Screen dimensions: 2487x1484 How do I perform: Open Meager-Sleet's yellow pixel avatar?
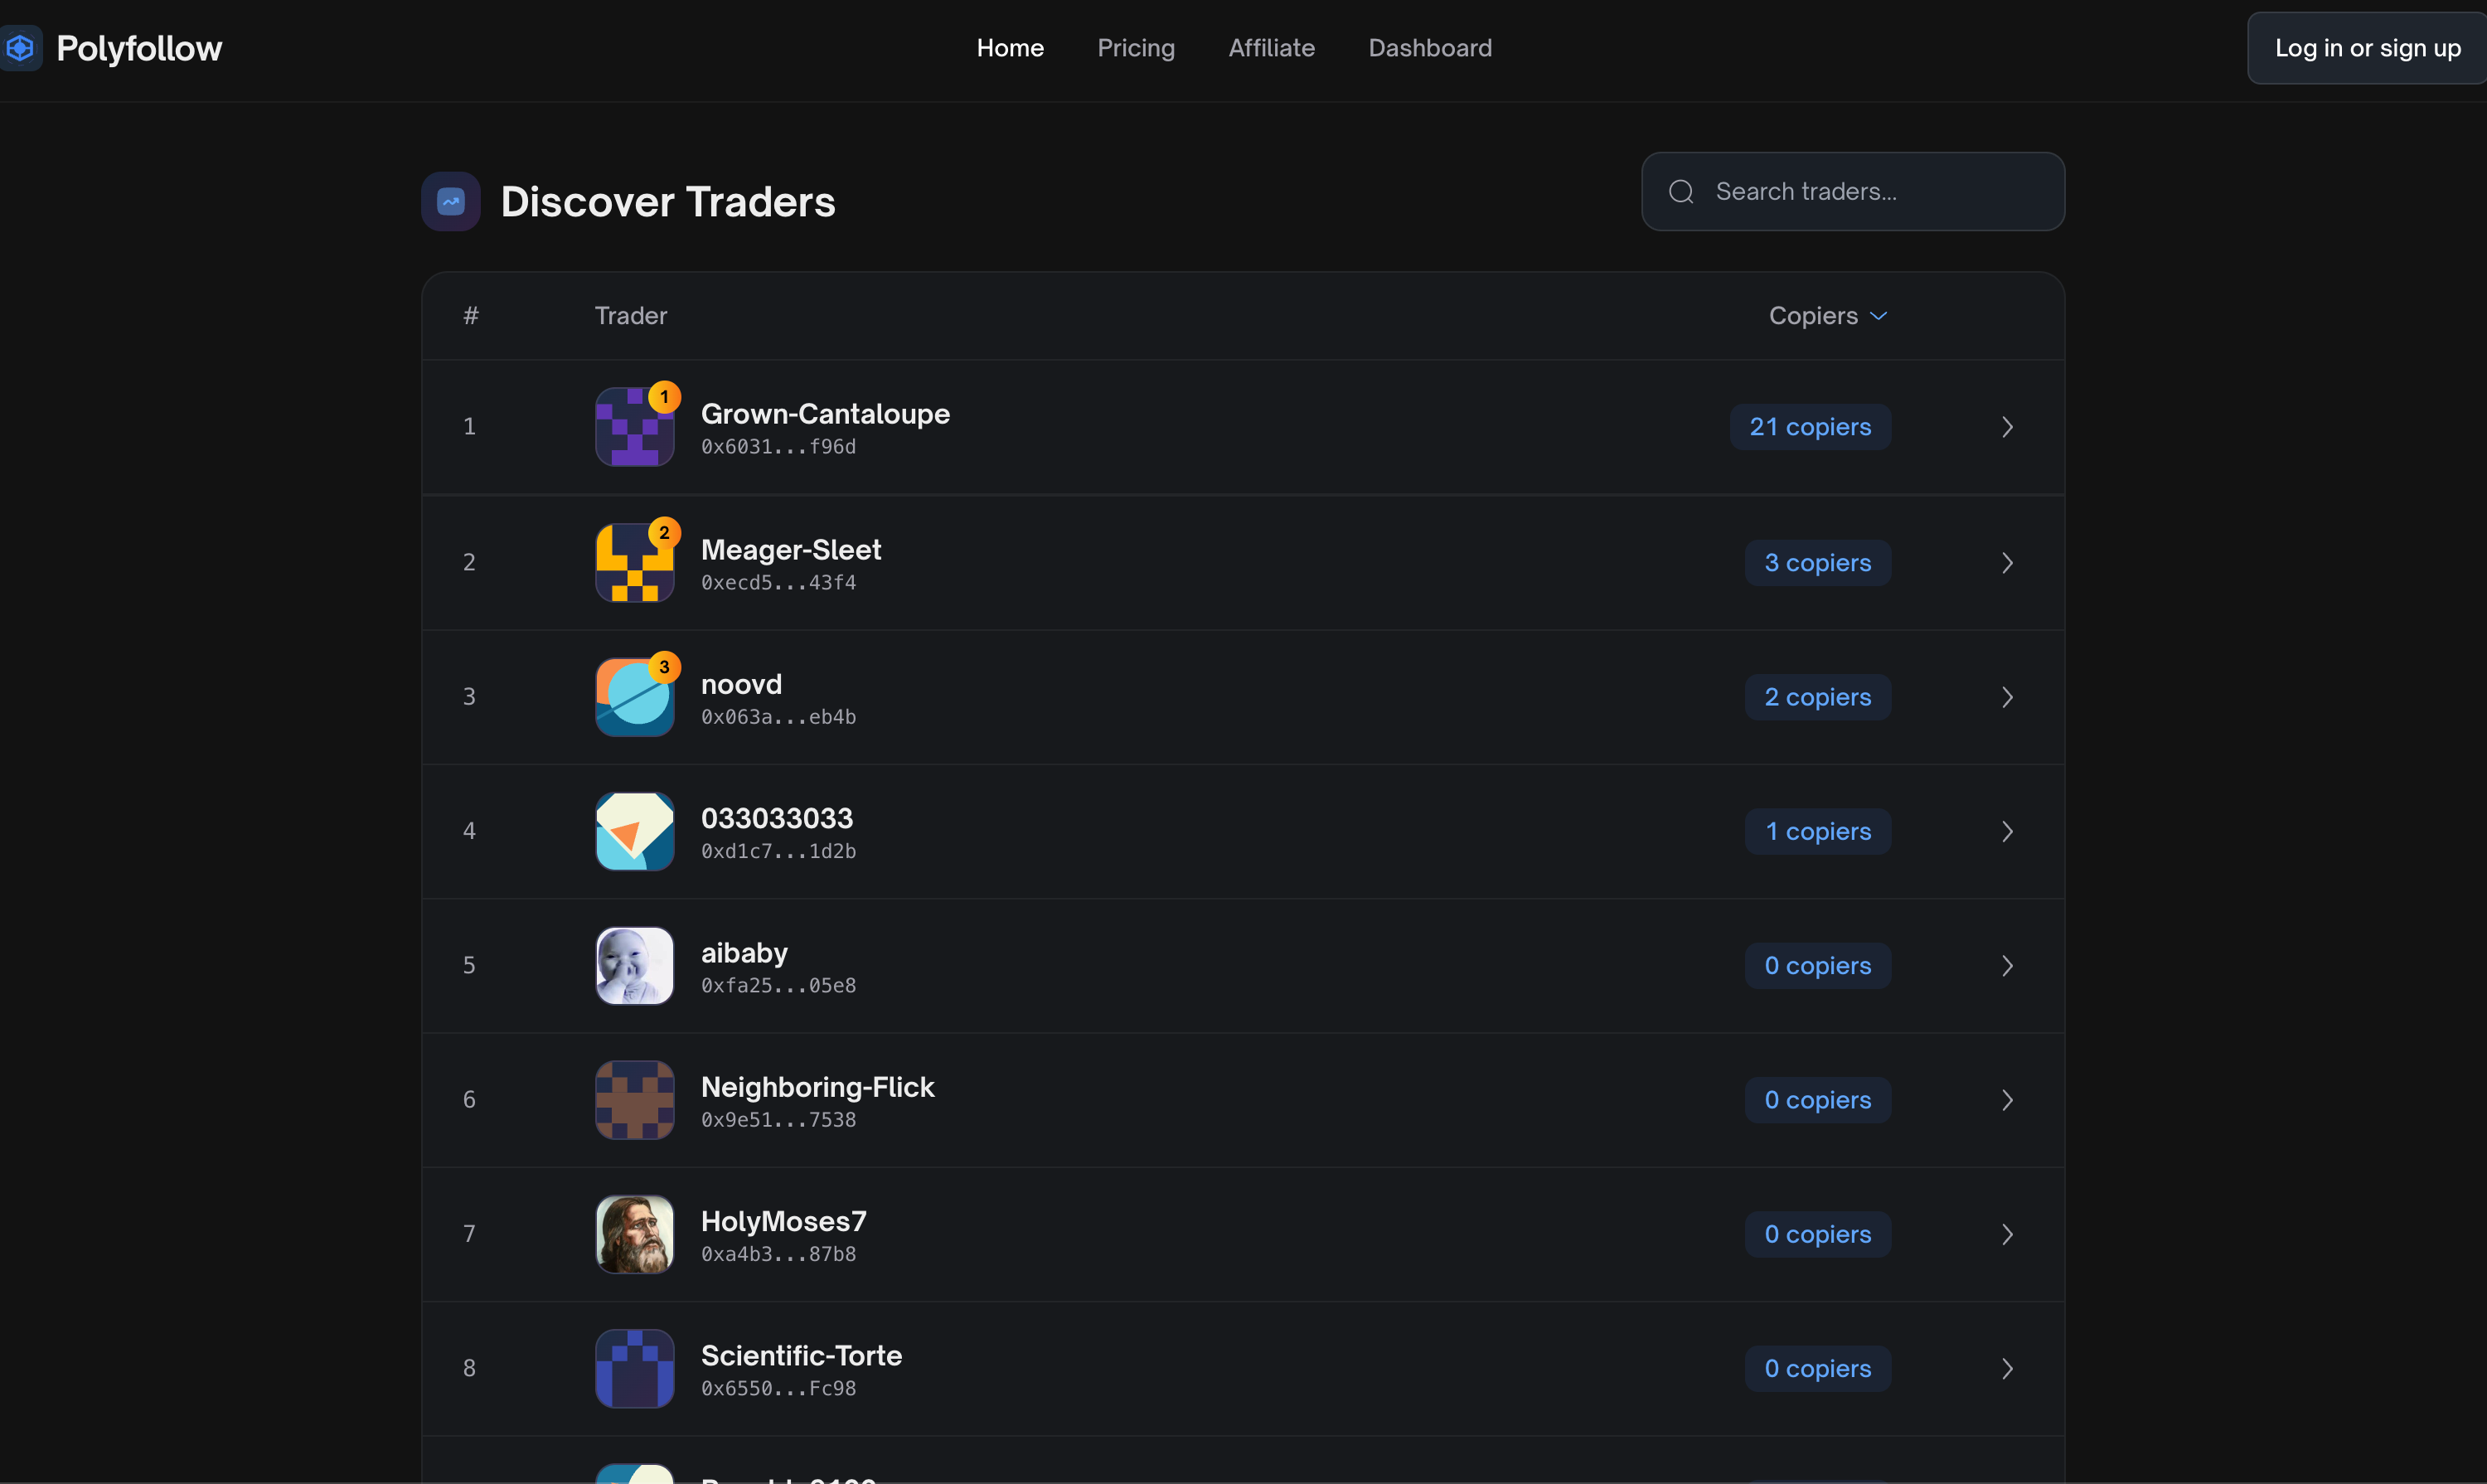pyautogui.click(x=635, y=563)
